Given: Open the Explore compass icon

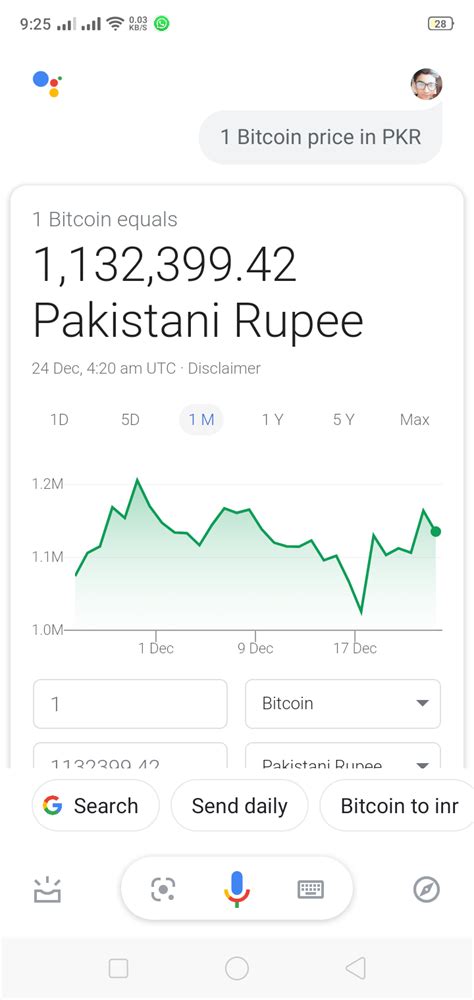Looking at the screenshot, I should tap(426, 889).
